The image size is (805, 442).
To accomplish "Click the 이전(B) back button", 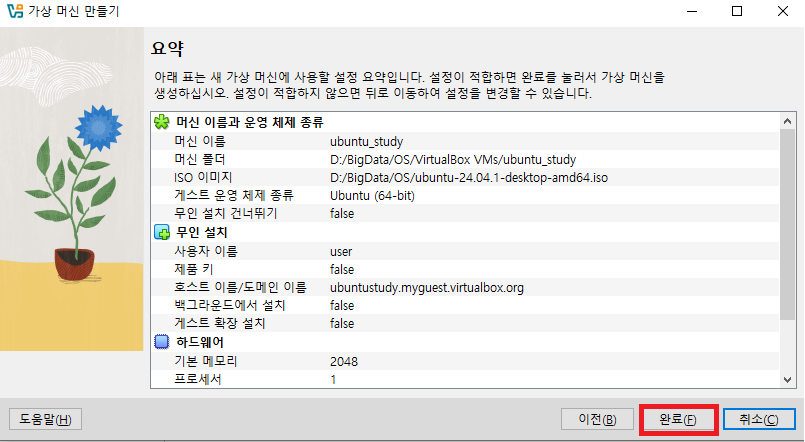I will click(597, 419).
